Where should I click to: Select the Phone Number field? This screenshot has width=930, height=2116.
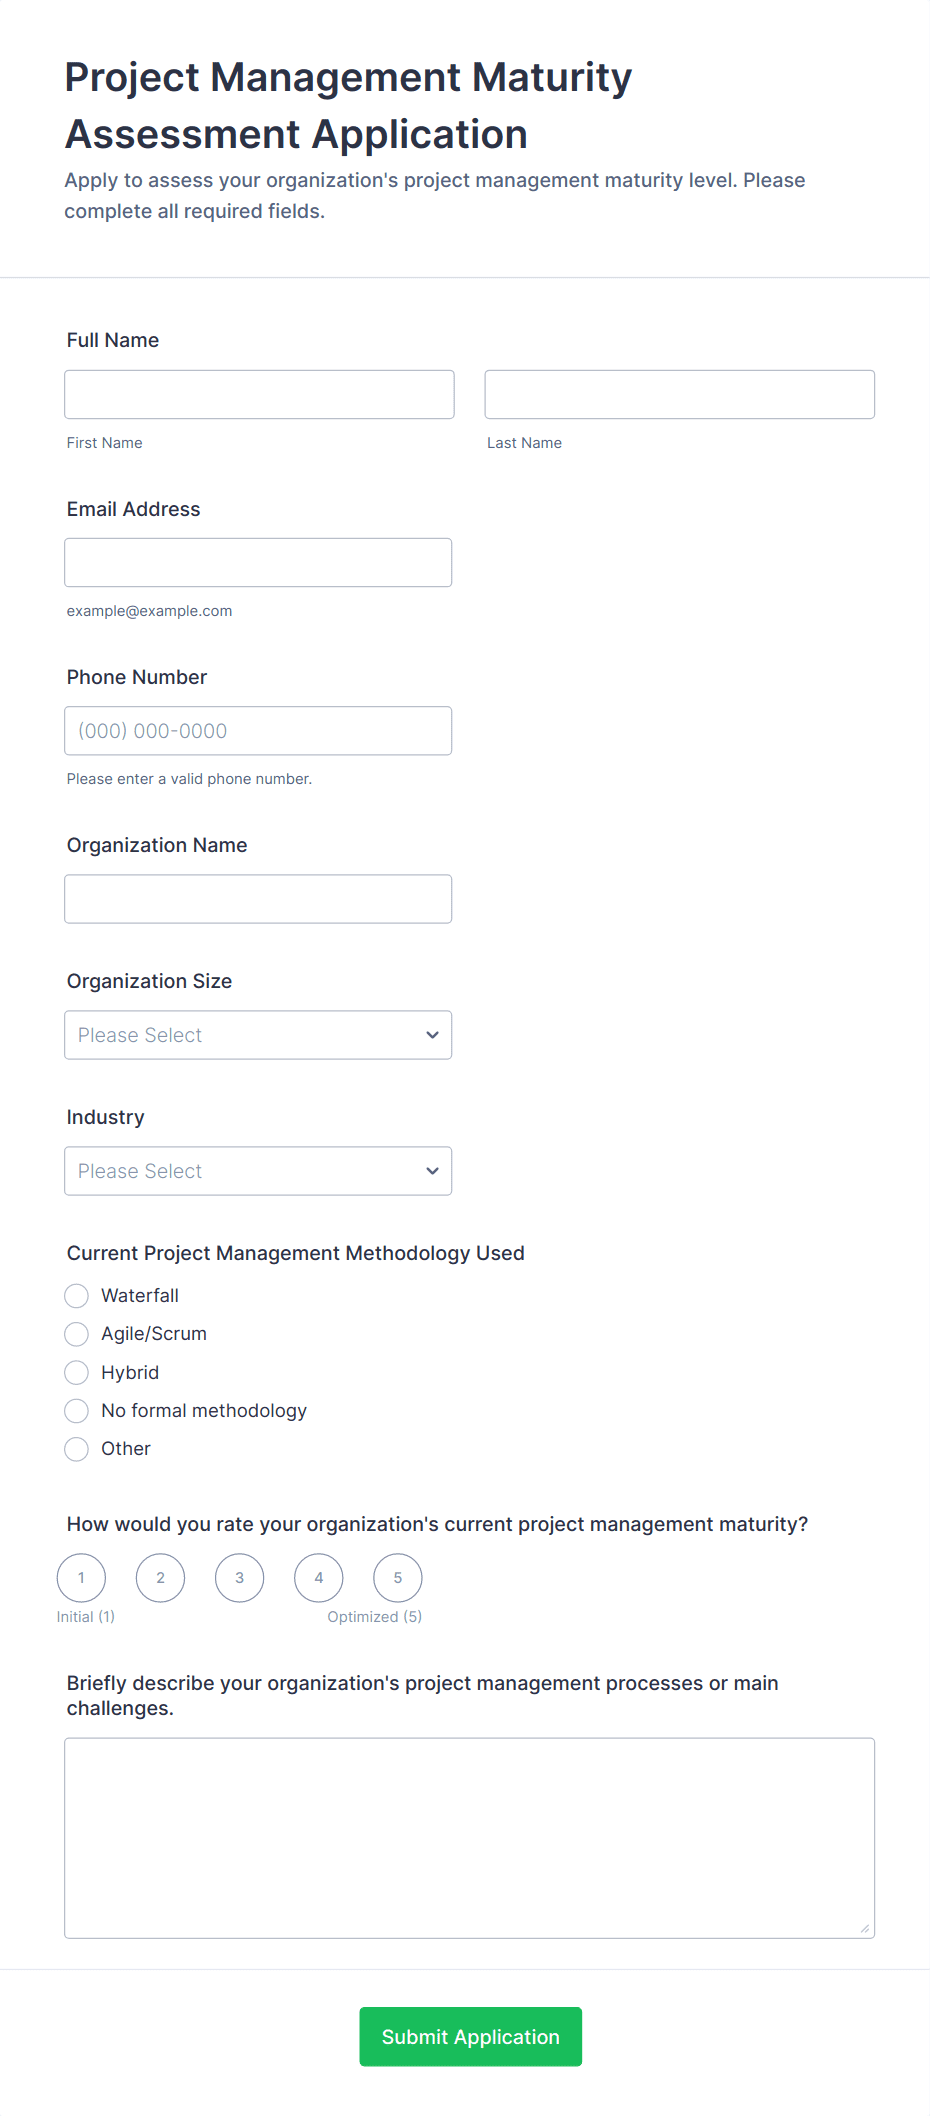point(257,731)
